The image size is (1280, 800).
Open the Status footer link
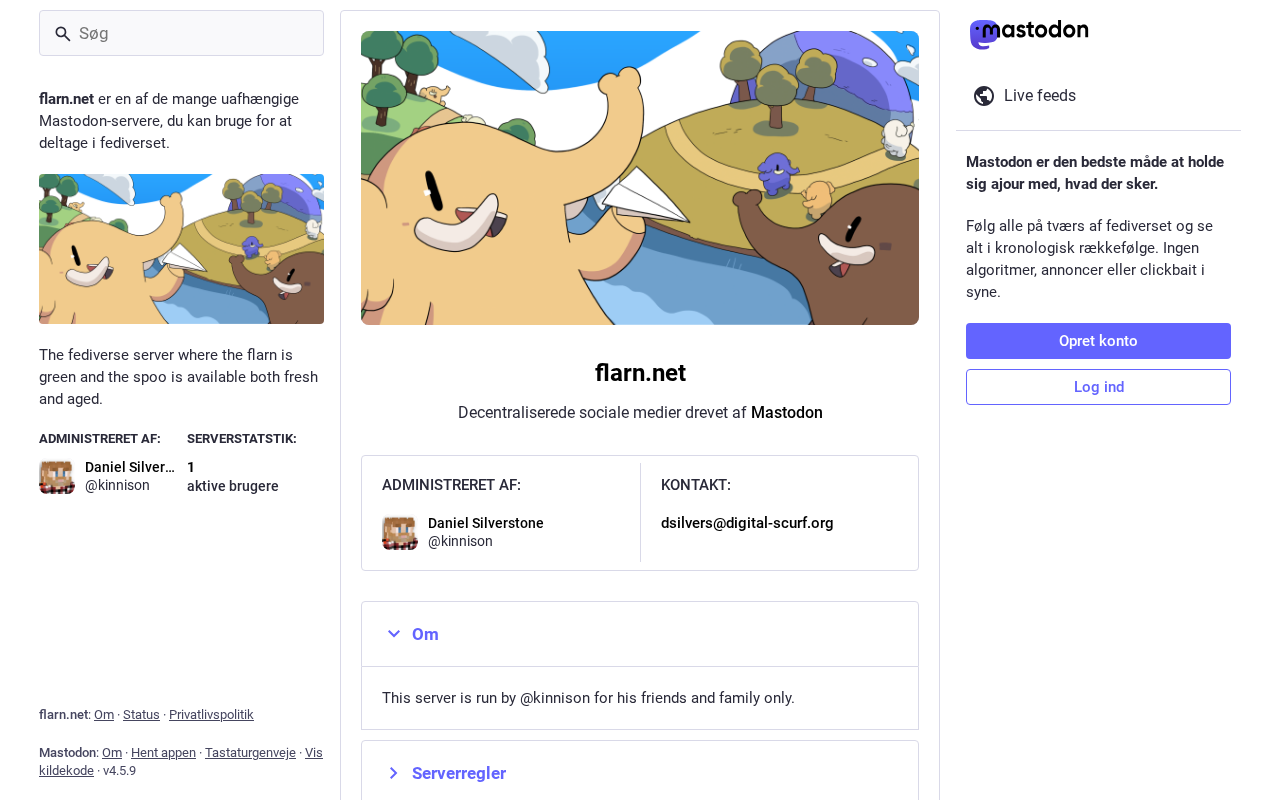tap(141, 715)
